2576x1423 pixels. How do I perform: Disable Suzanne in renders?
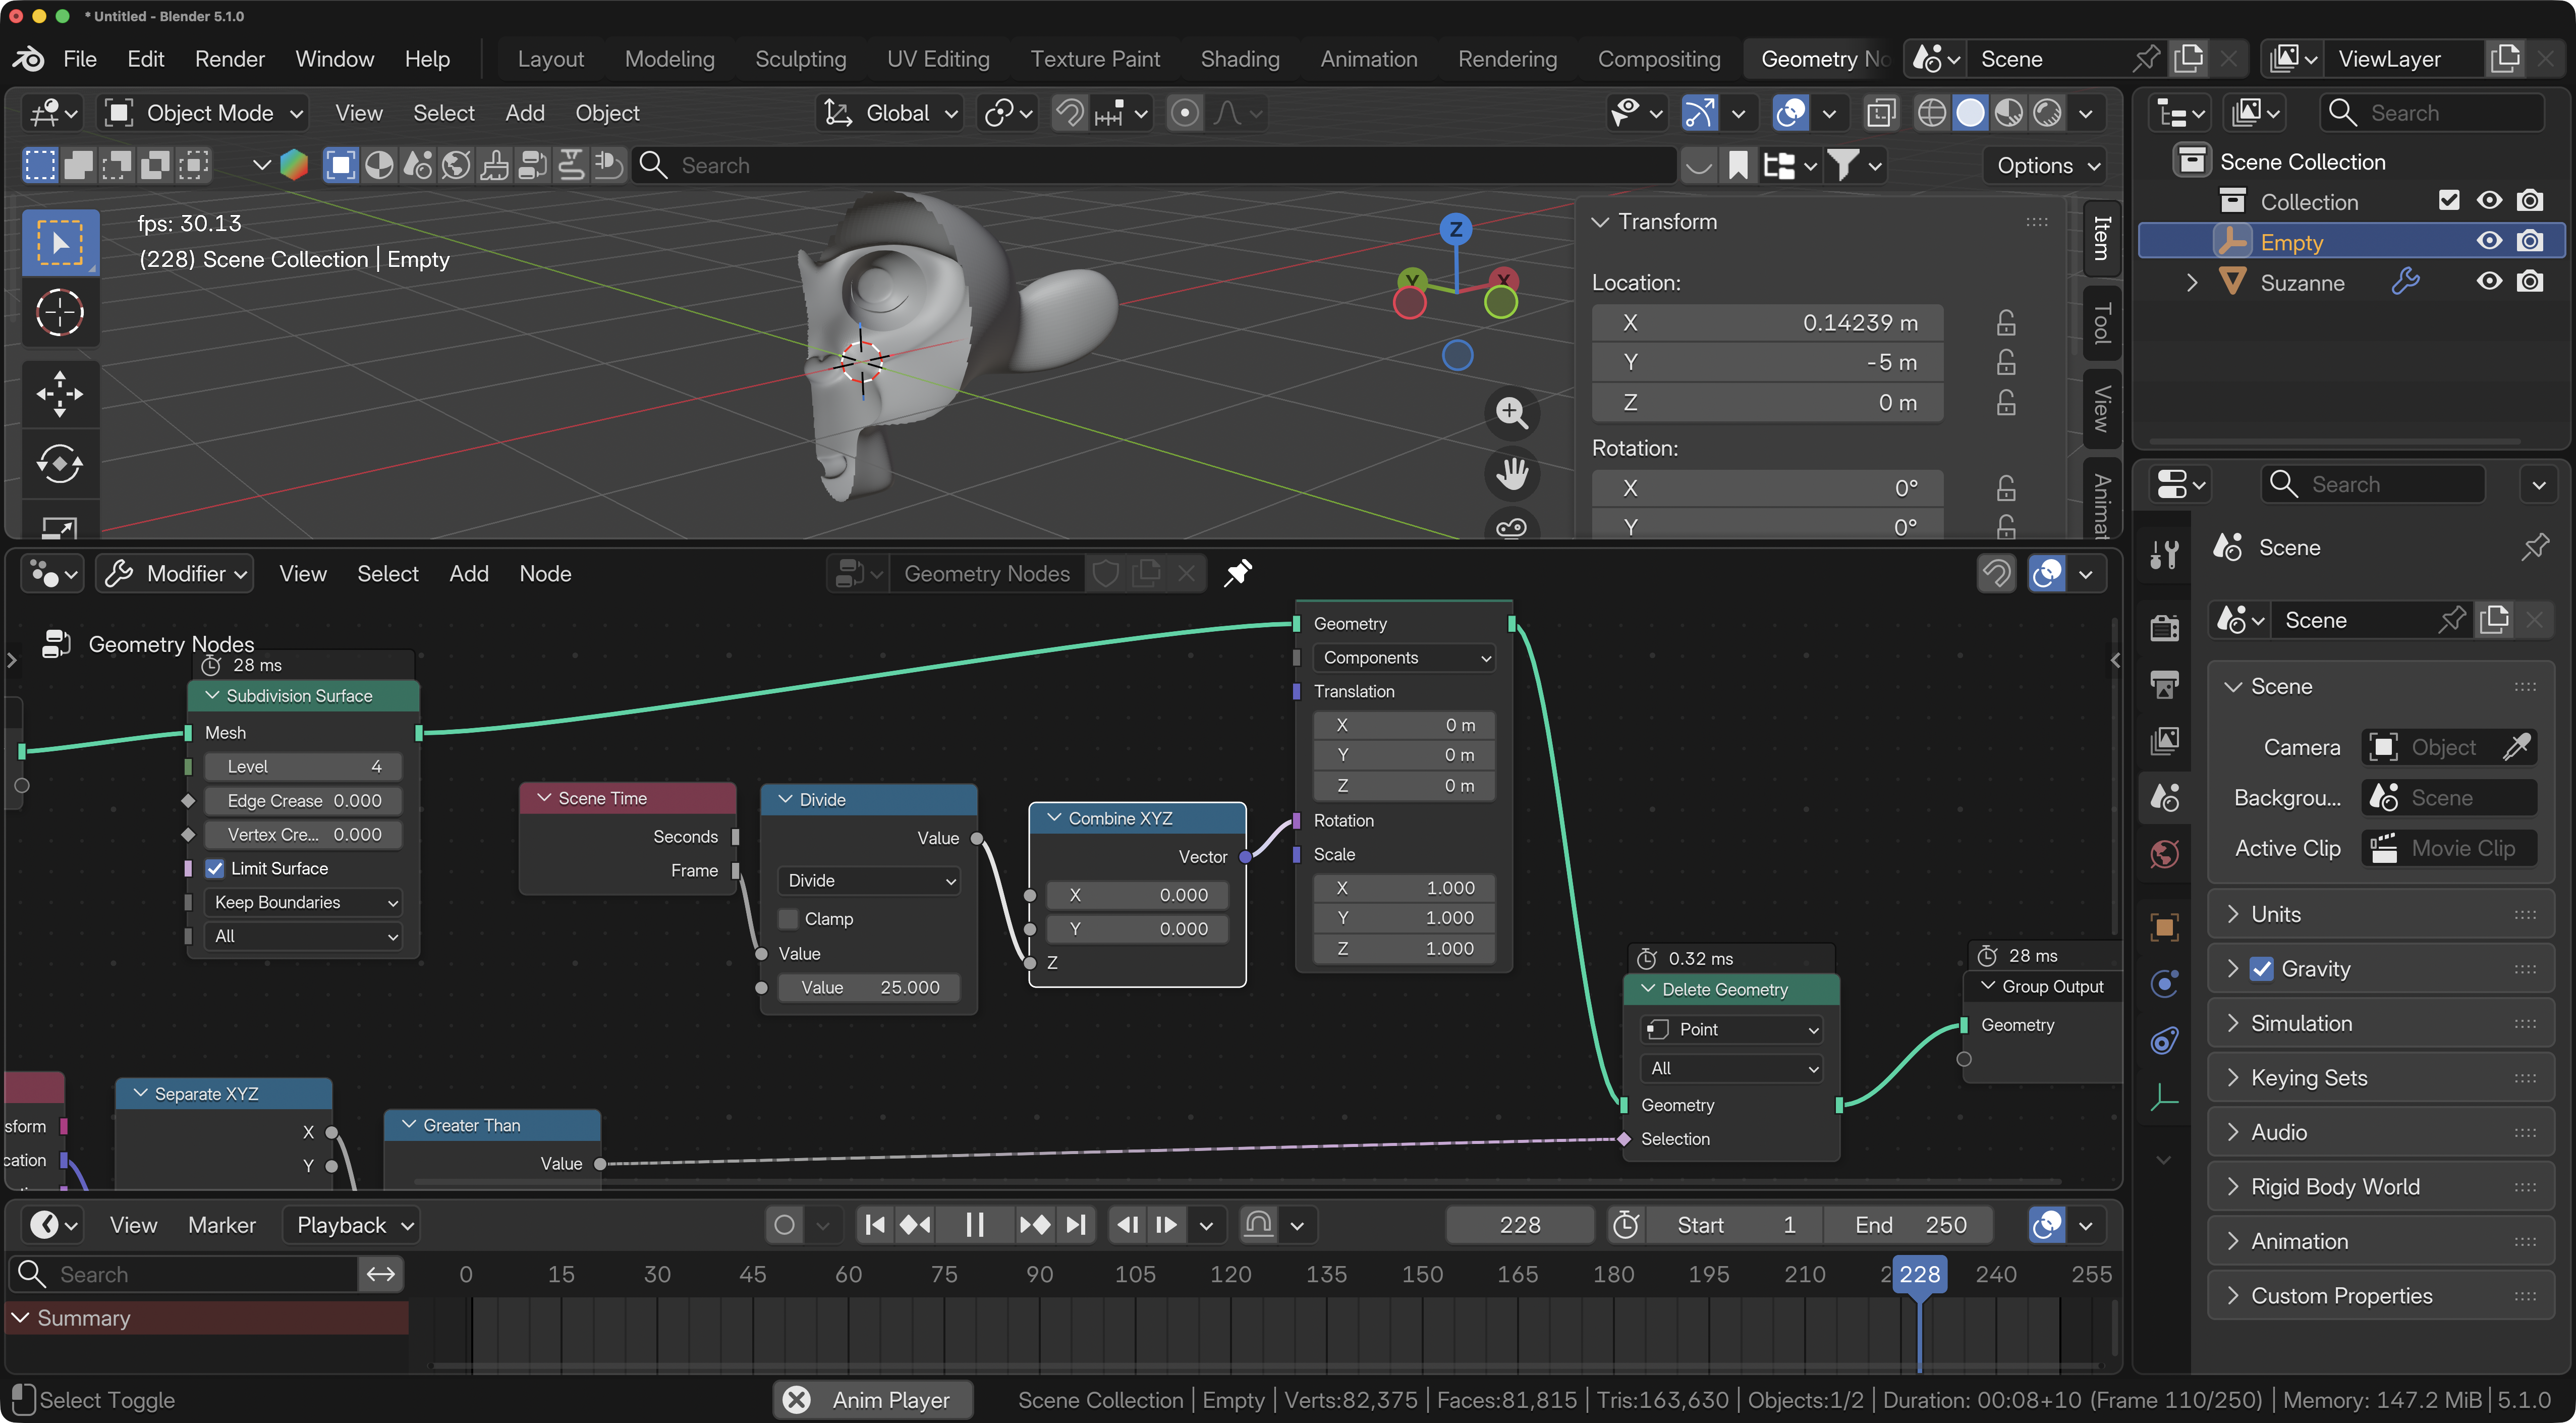[x=2530, y=282]
